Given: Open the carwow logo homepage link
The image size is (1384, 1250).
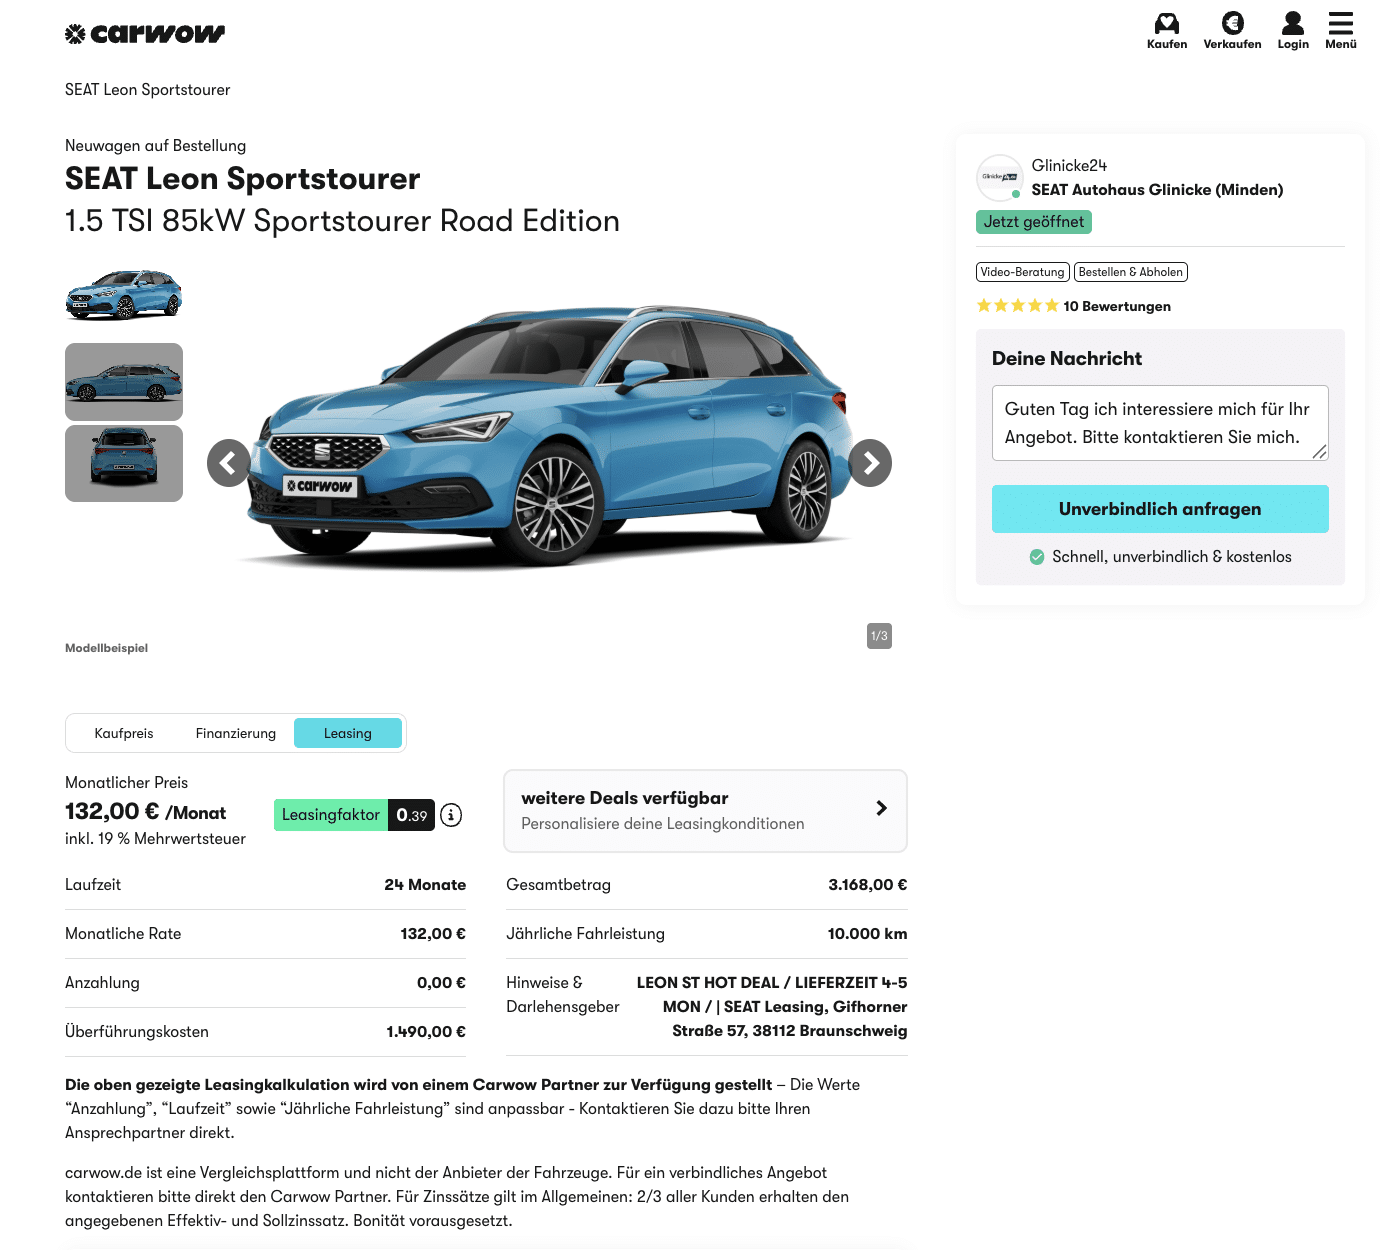Looking at the screenshot, I should (x=145, y=34).
